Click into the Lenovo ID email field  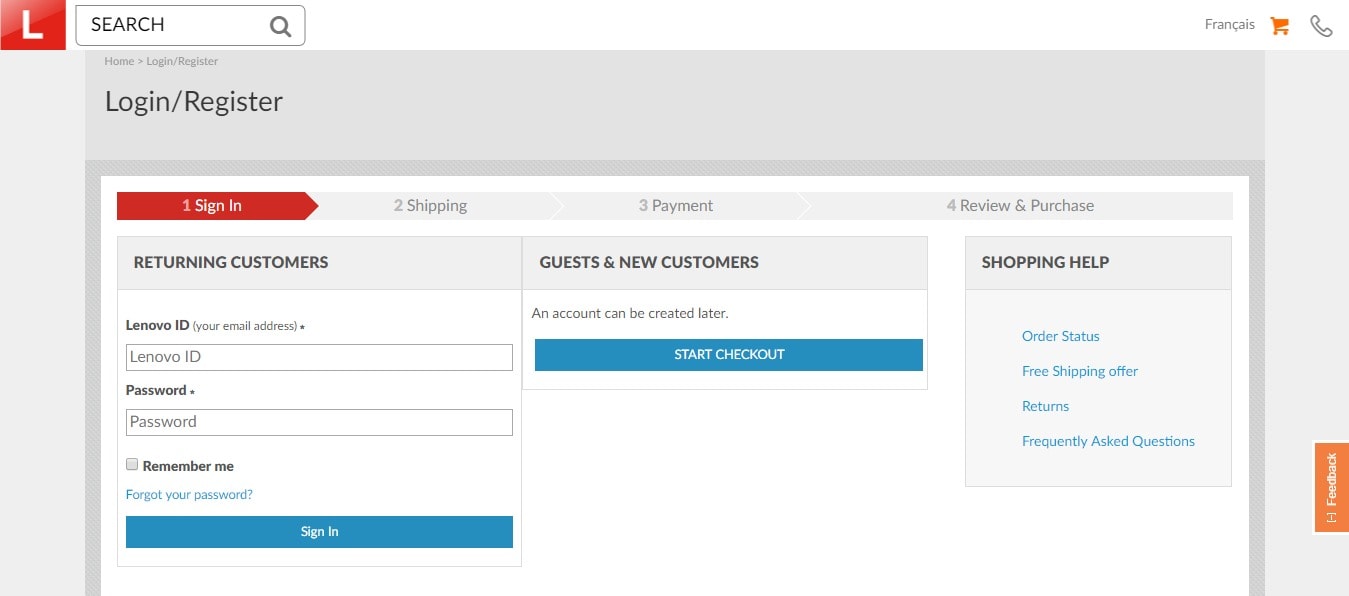coord(319,357)
